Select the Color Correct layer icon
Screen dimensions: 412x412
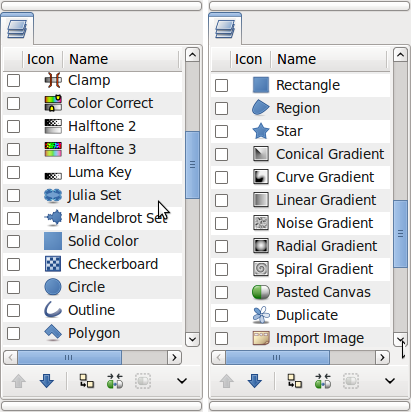click(x=53, y=103)
